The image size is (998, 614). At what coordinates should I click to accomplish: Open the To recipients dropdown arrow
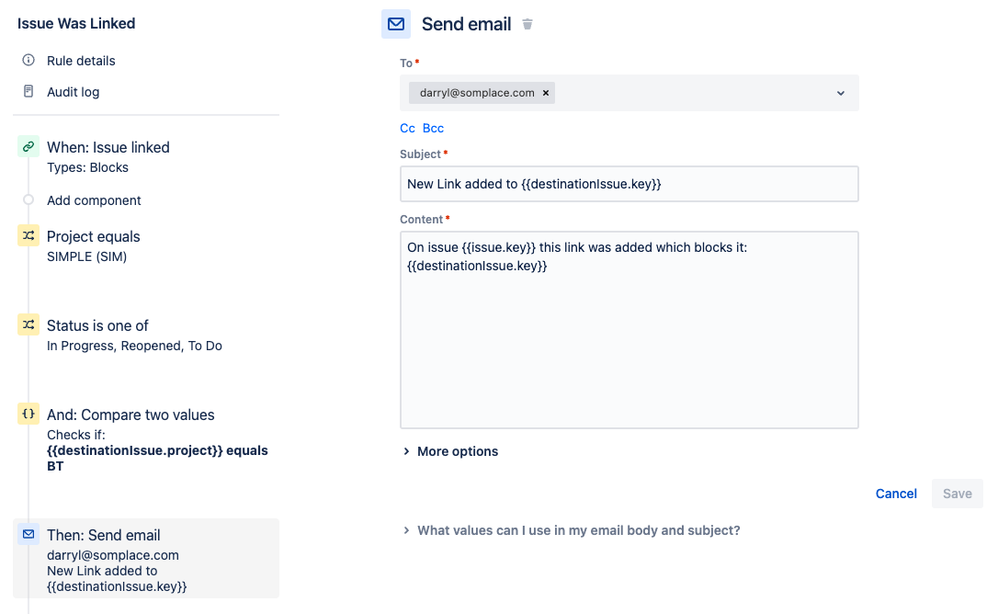coord(840,93)
